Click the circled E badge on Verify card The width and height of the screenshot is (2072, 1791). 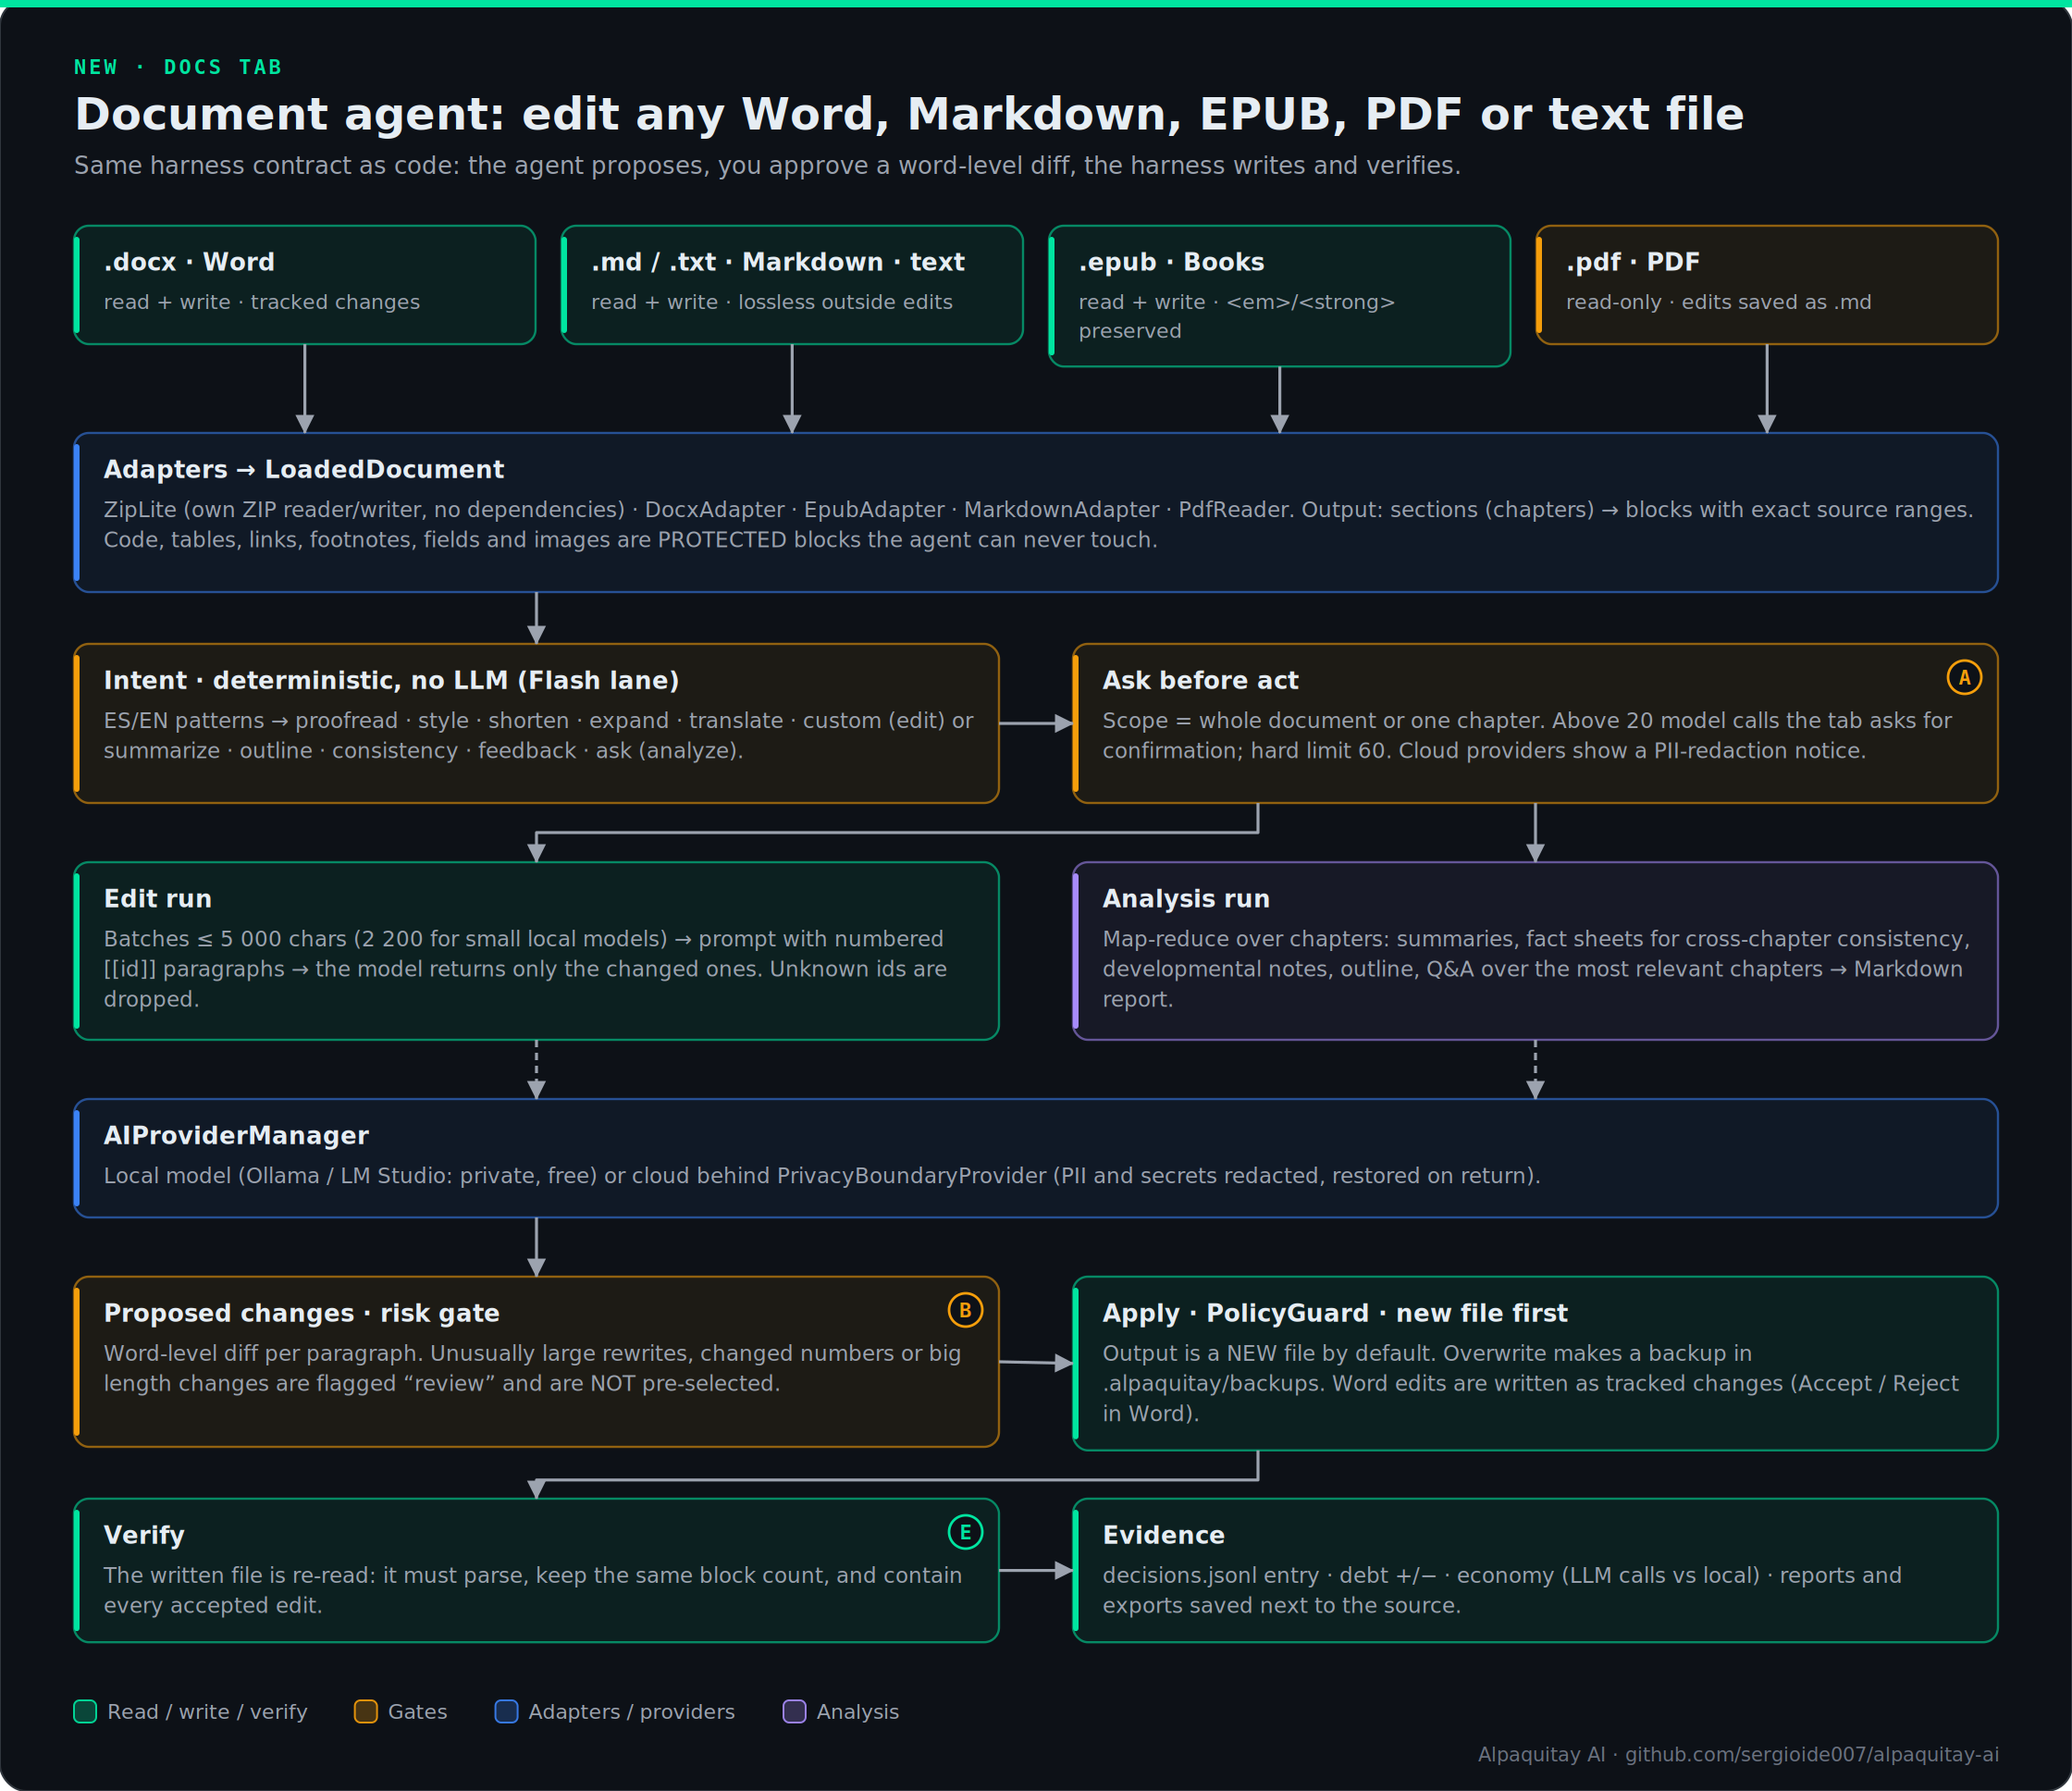[x=965, y=1532]
